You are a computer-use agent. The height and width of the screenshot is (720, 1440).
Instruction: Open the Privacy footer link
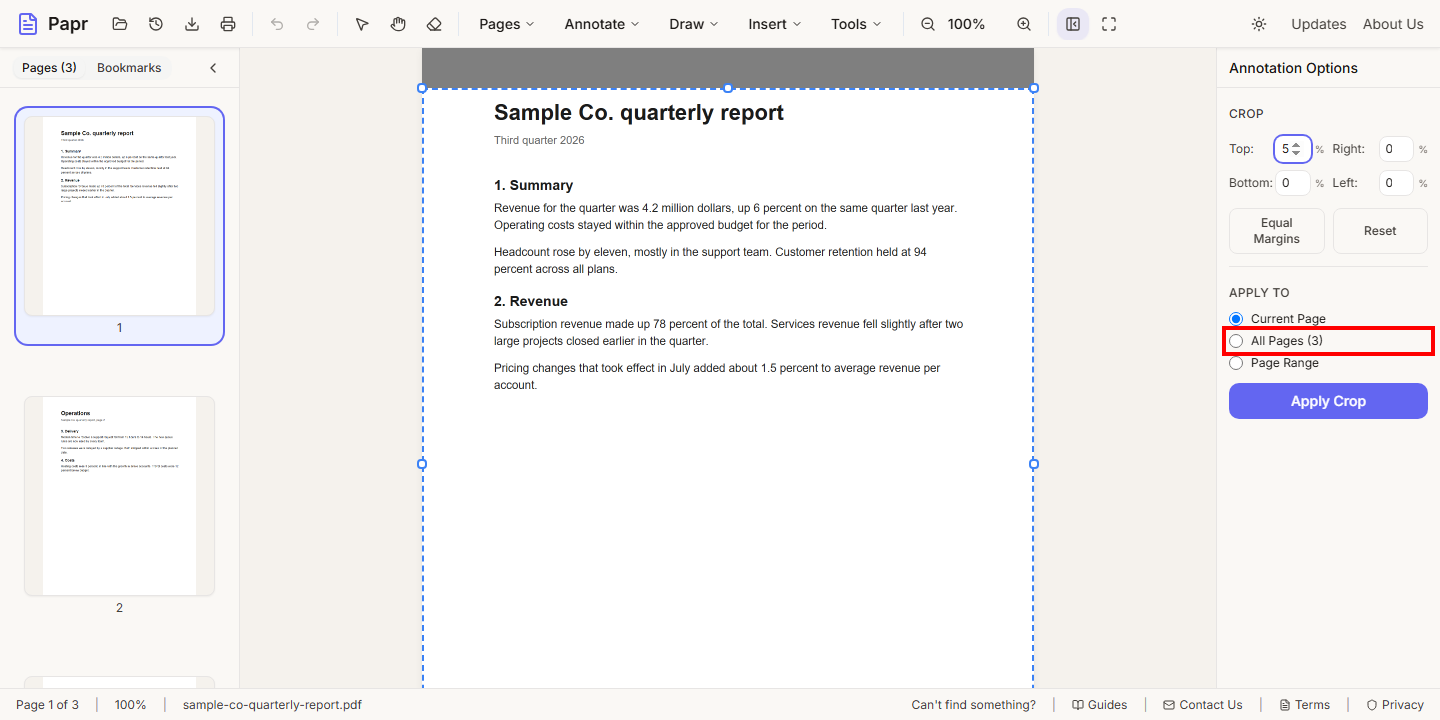(x=1395, y=705)
